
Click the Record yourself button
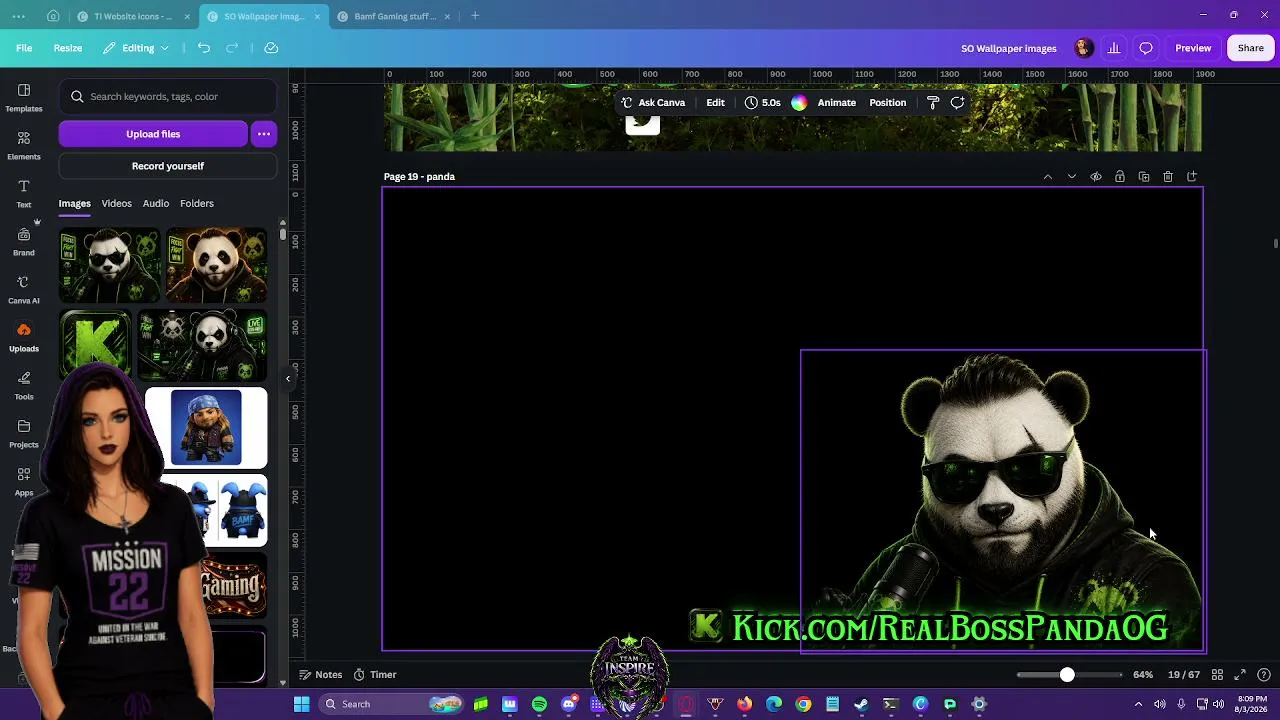pos(168,166)
